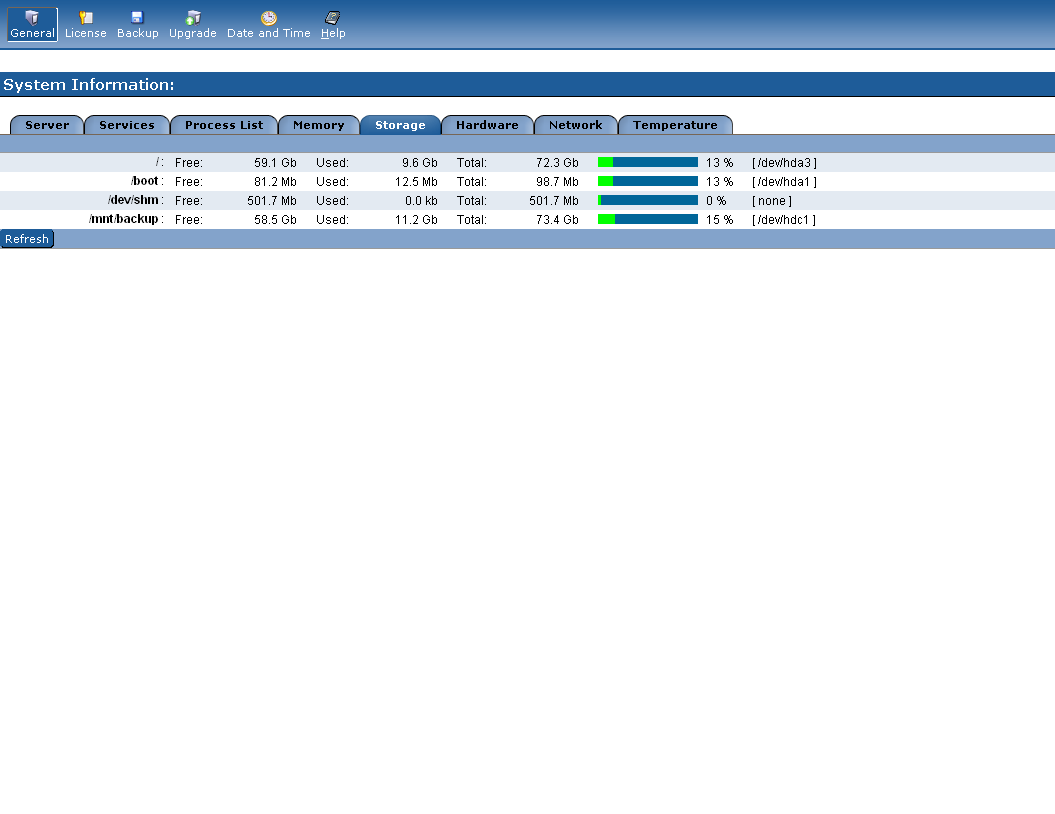Click the Refresh button
The image size is (1055, 814).
(x=27, y=239)
